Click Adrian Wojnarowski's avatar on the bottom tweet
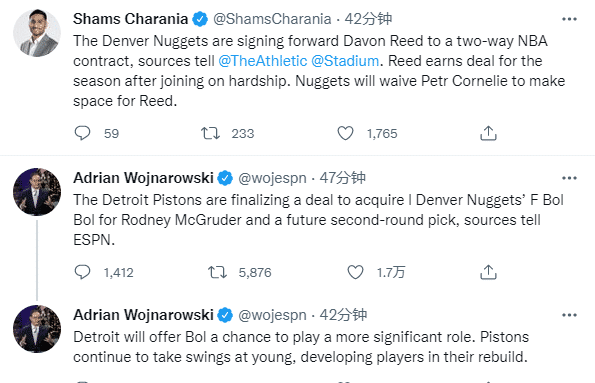The image size is (595, 383). tap(37, 329)
